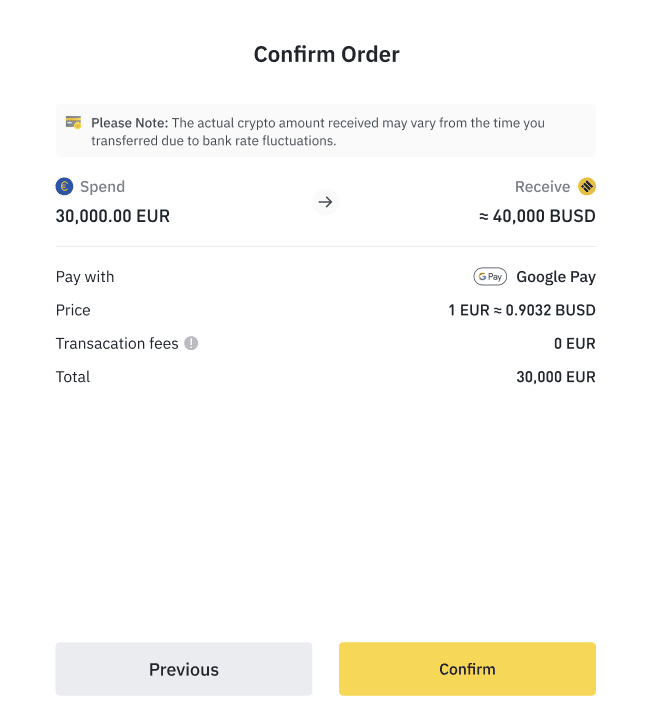Viewport: 646px width, 712px height.
Task: Click the Confirm Order heading
Action: tap(327, 54)
